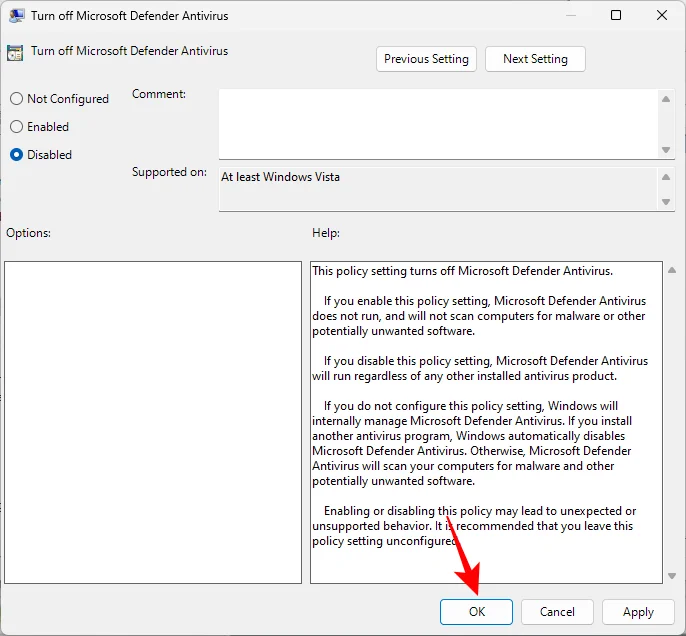Click paragraph starting 'If you disable this policy'
Viewport: 686px width, 636px height.
pos(480,368)
